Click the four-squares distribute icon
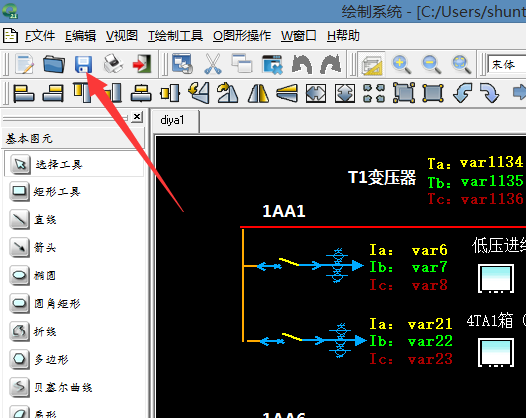Viewport: 526px width, 418px height. coord(374,93)
